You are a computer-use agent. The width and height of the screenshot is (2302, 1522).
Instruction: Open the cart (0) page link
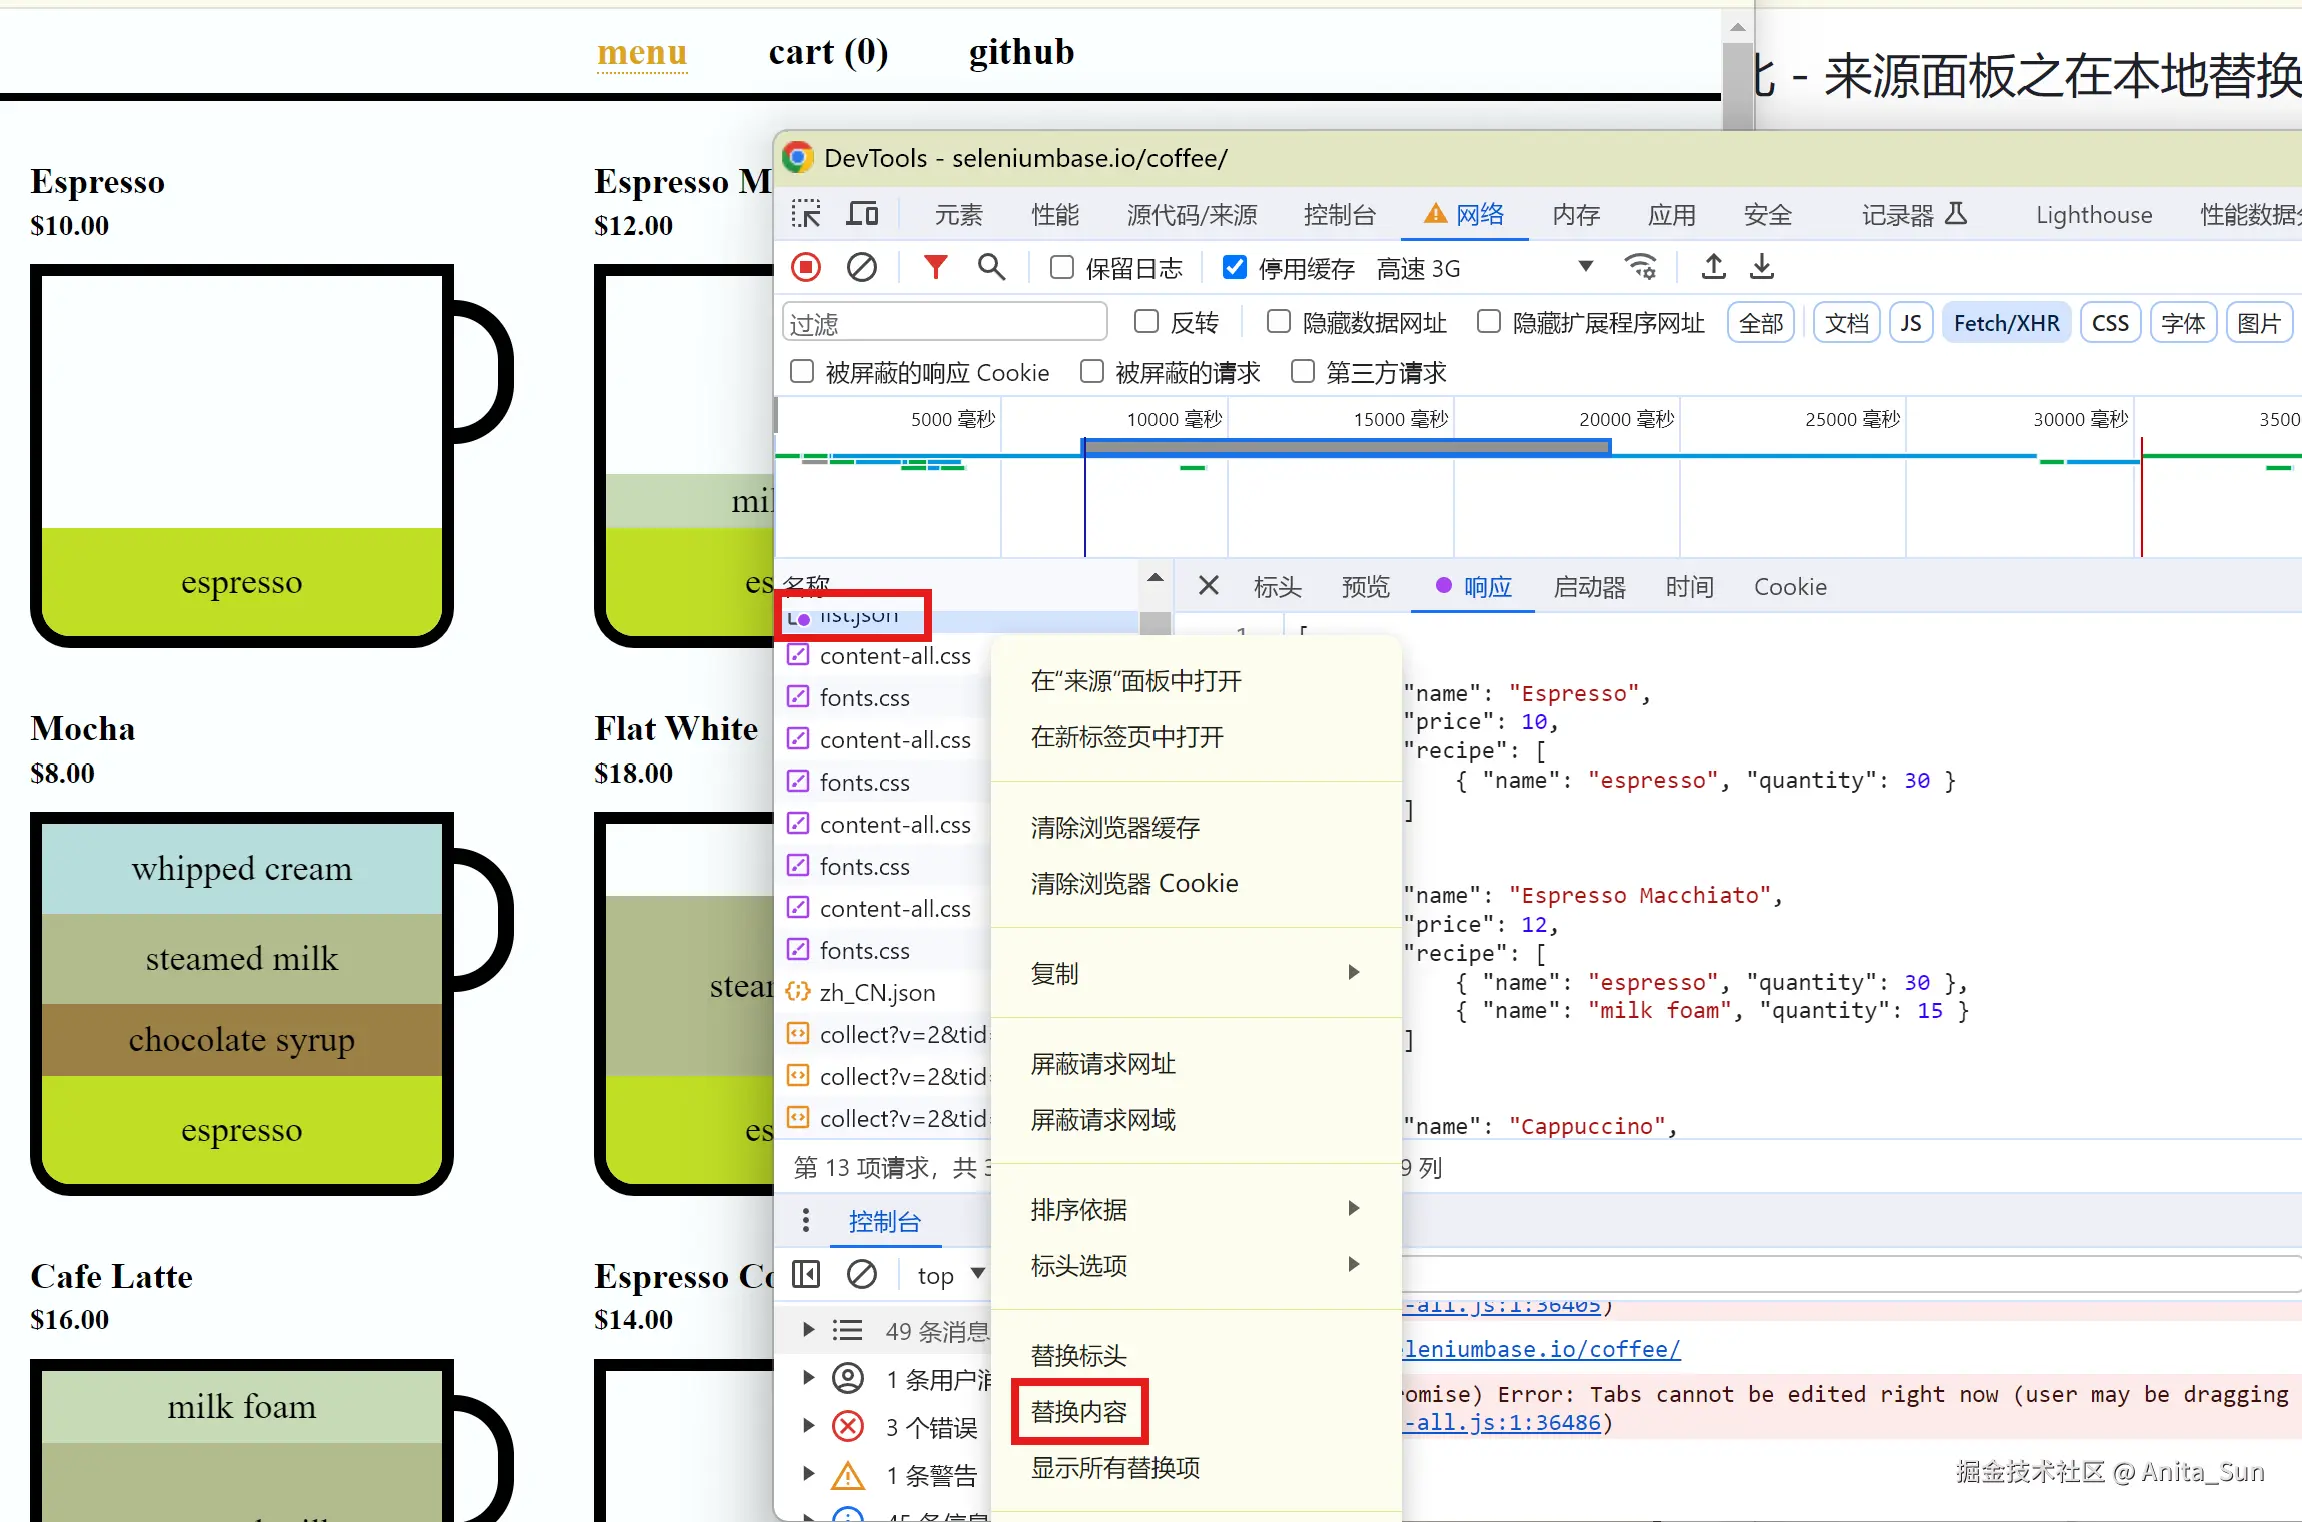[828, 52]
